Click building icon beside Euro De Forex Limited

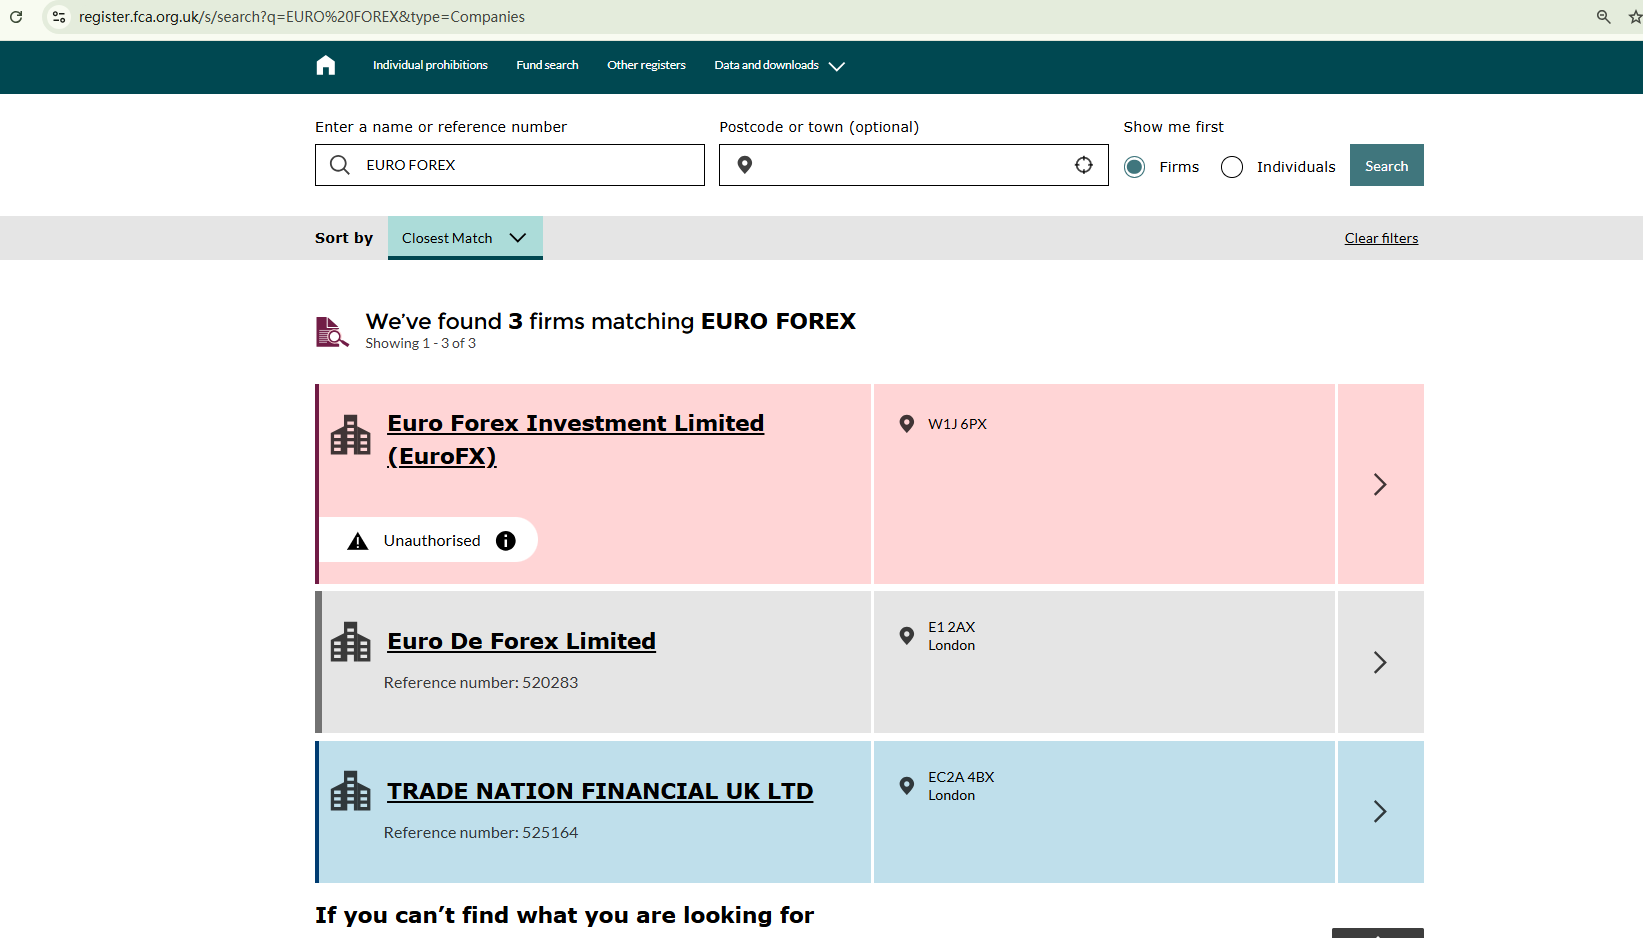(x=350, y=642)
